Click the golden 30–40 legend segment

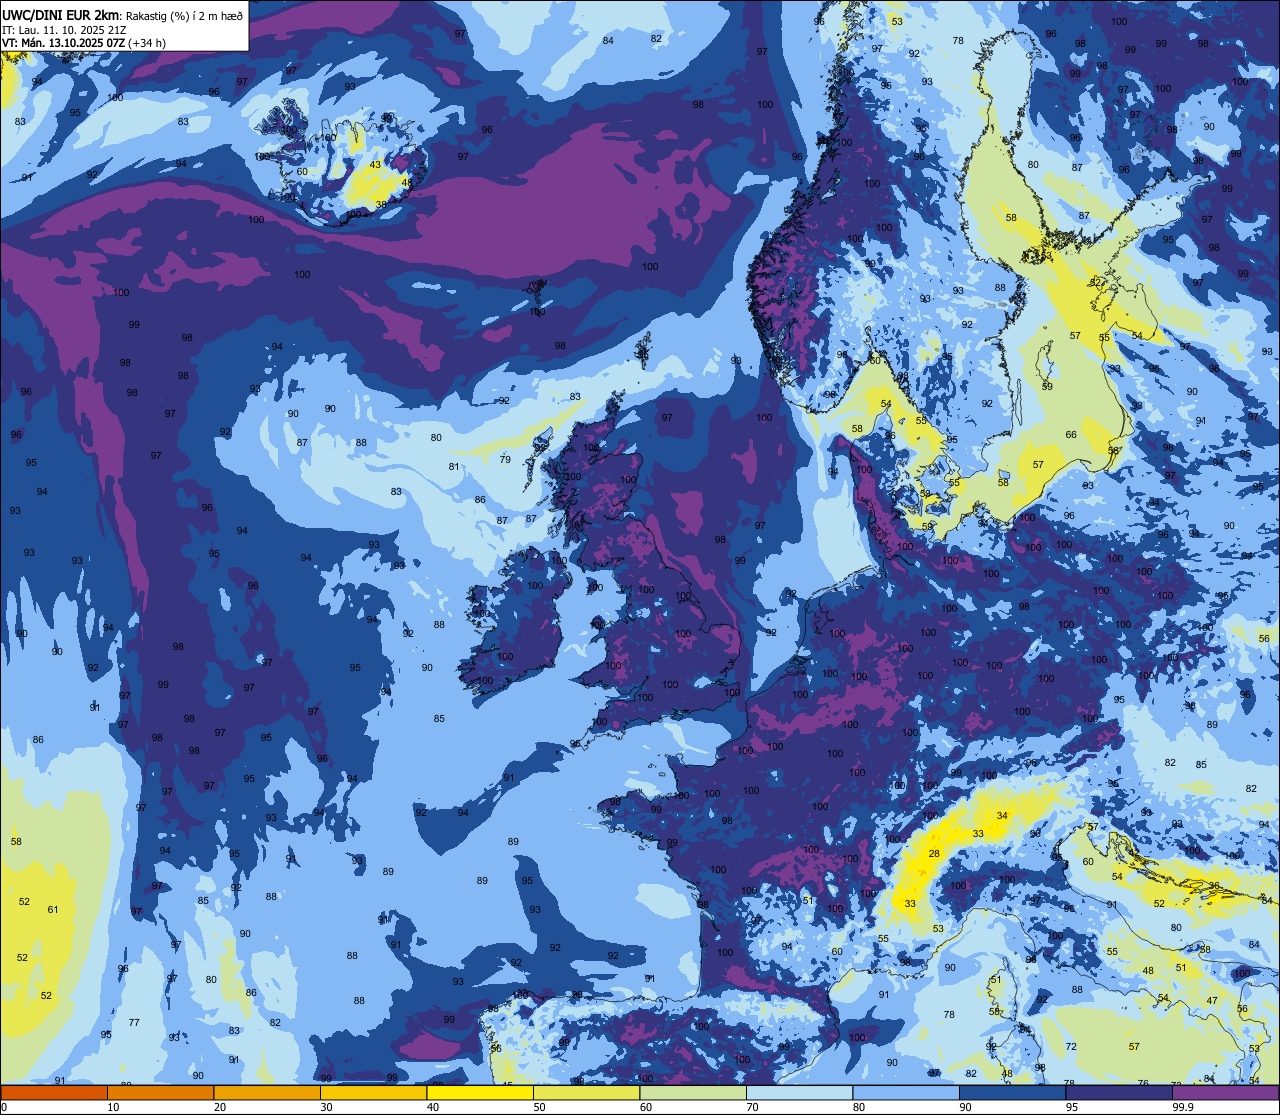tap(373, 1092)
